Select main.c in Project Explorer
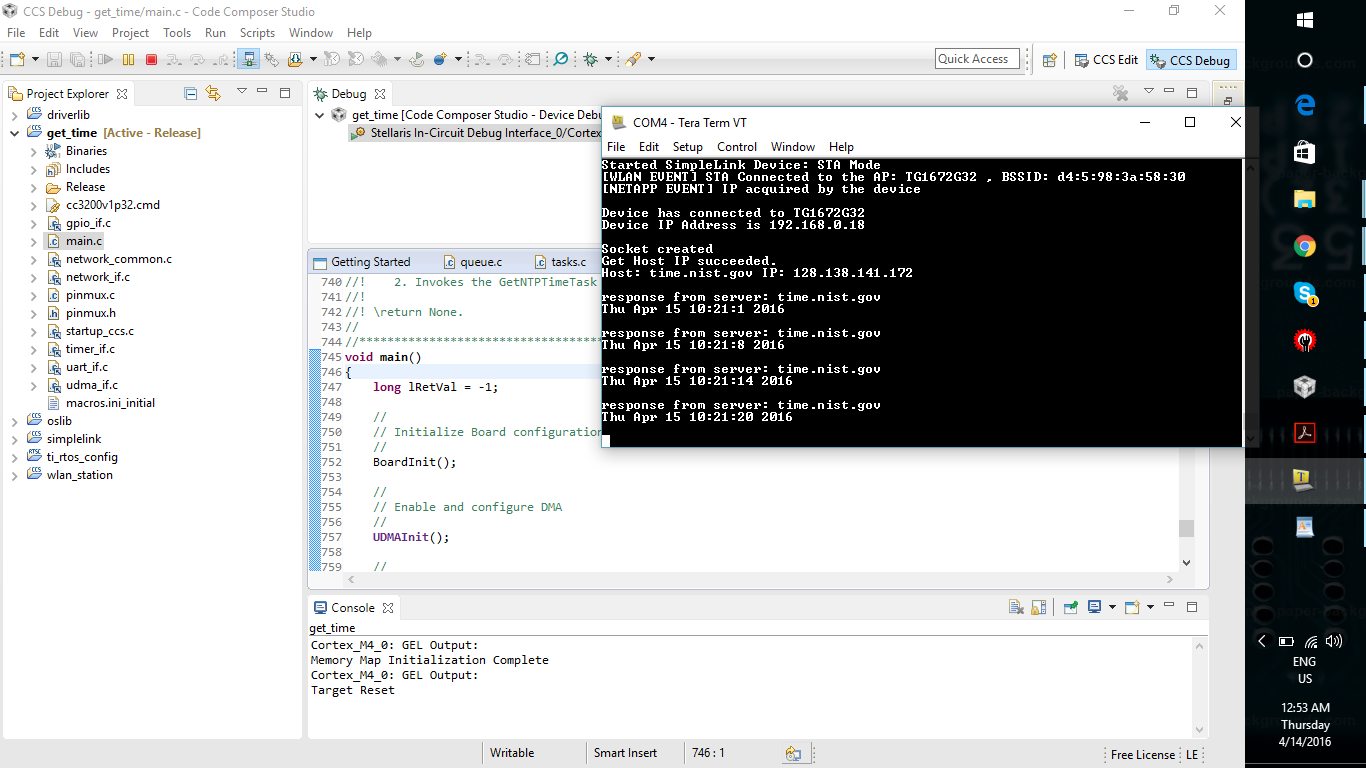Screen dimensions: 1366x768 click(x=84, y=241)
